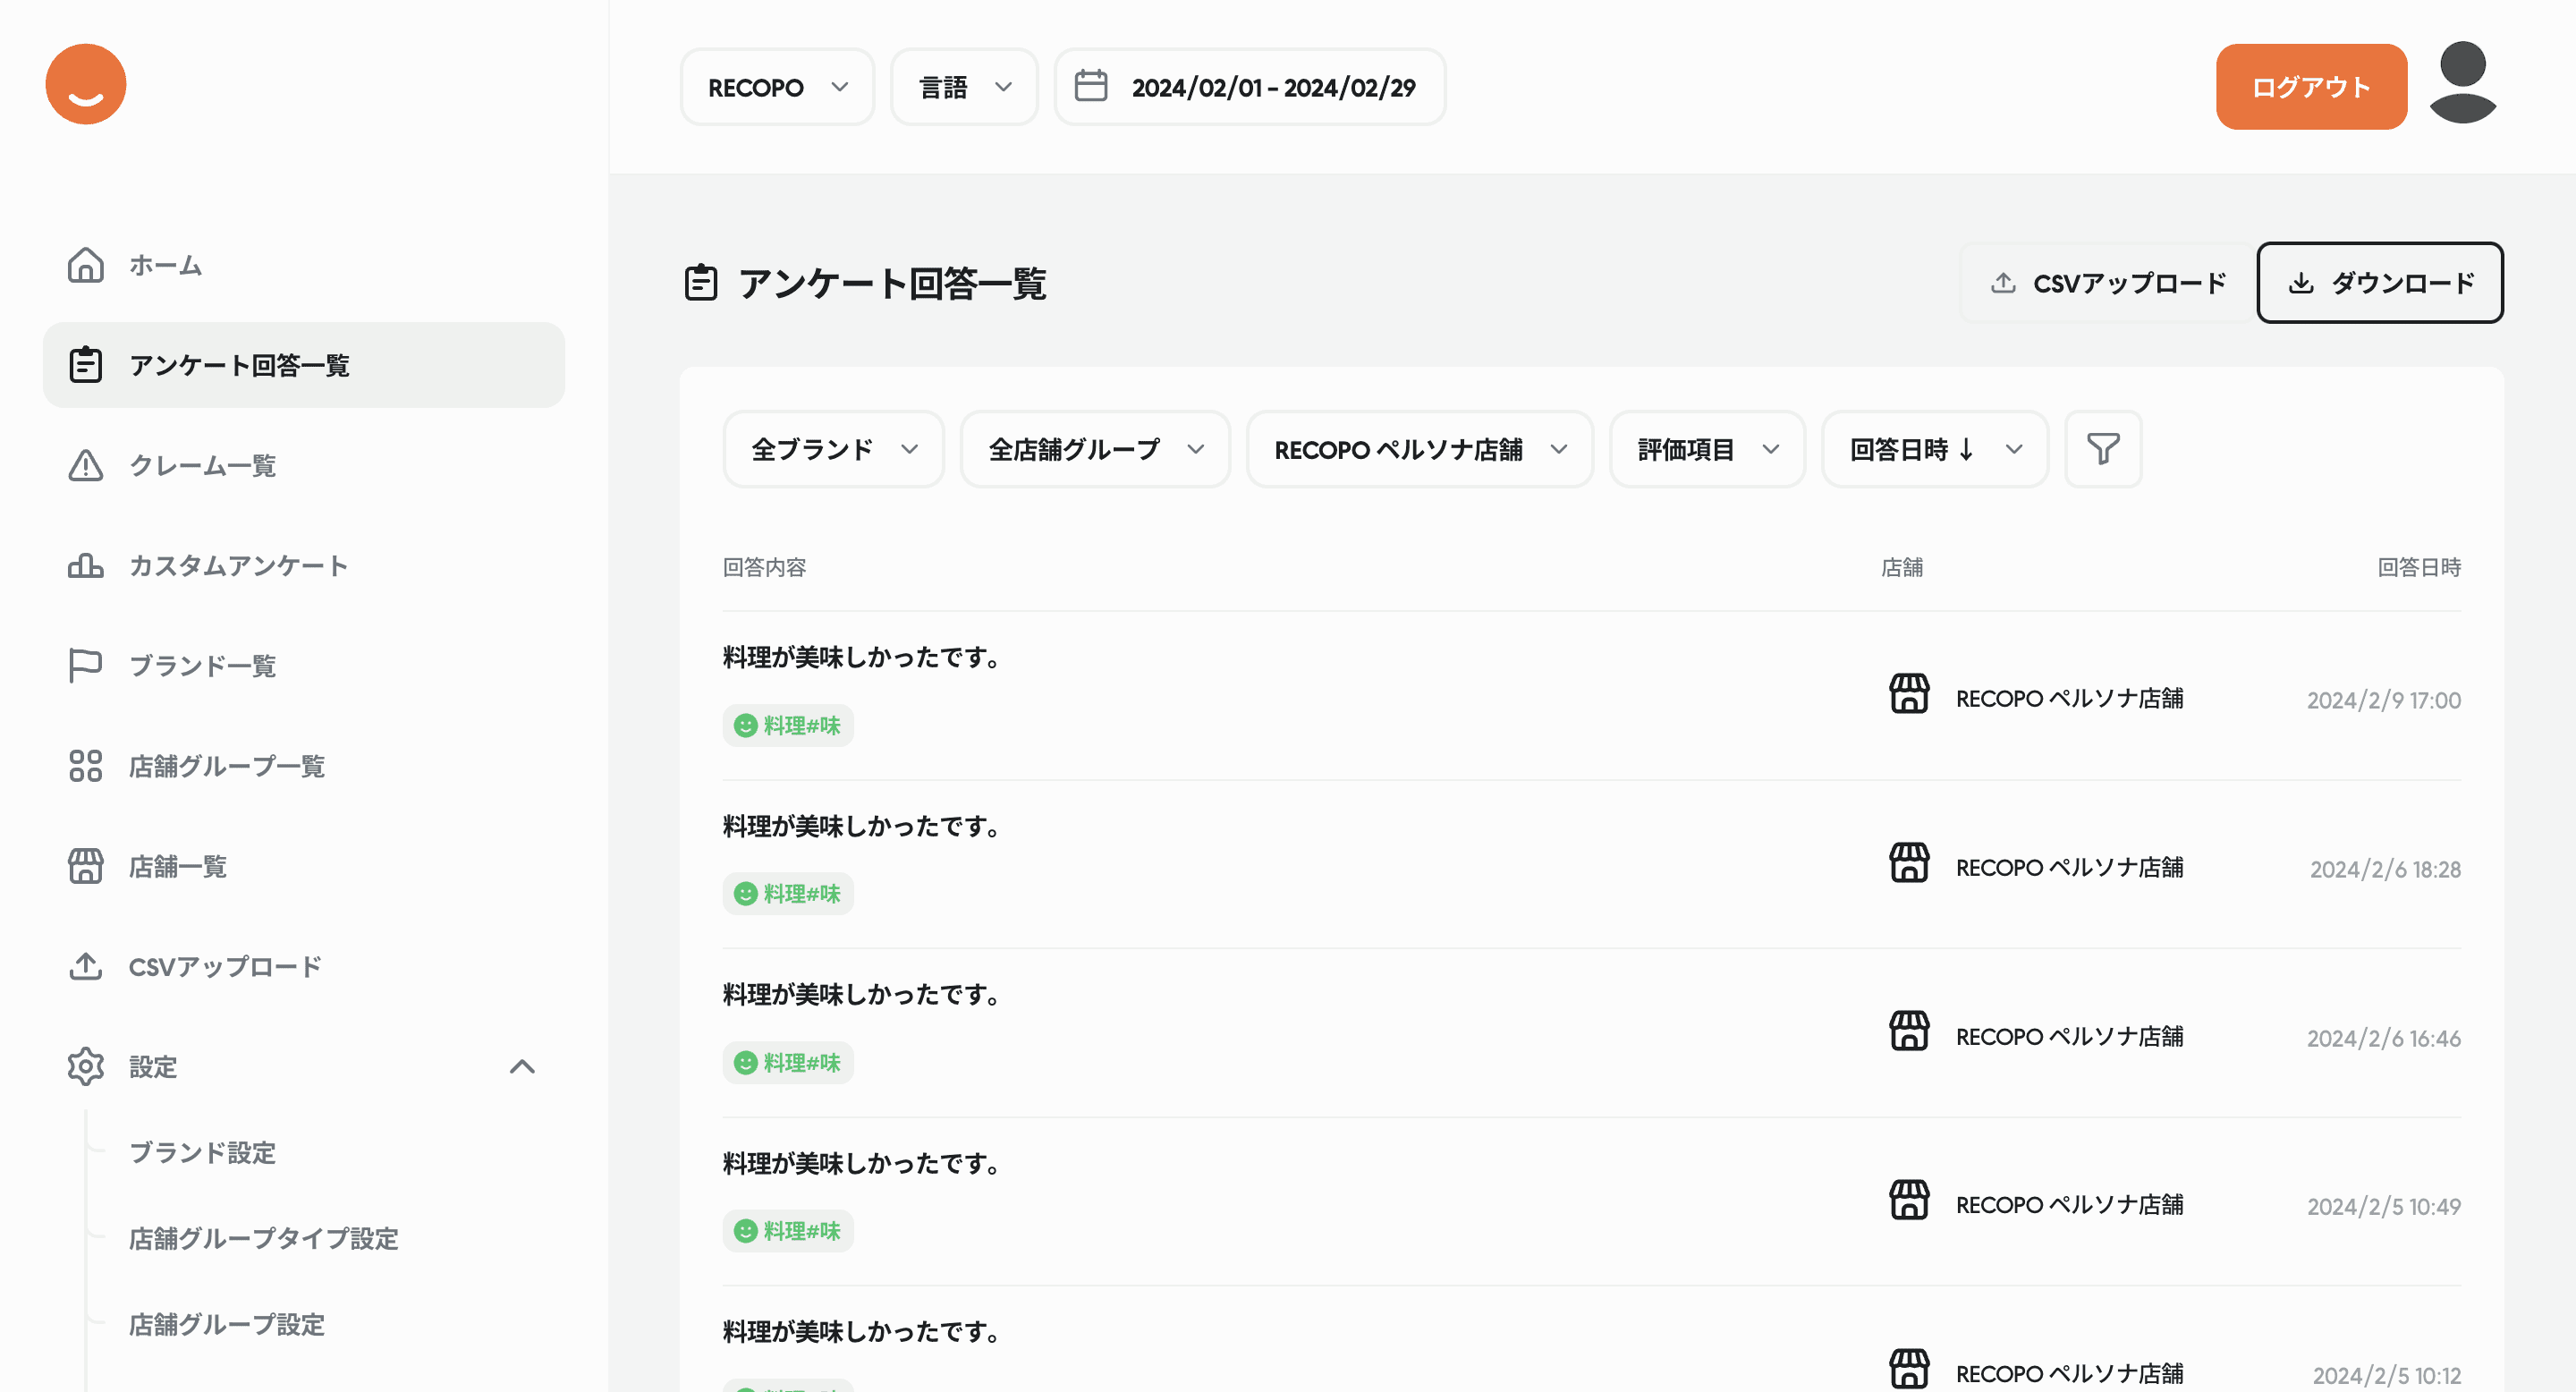The width and height of the screenshot is (2576, 1392).
Task: Open the 全ブランド brand filter dropdown
Action: [833, 449]
